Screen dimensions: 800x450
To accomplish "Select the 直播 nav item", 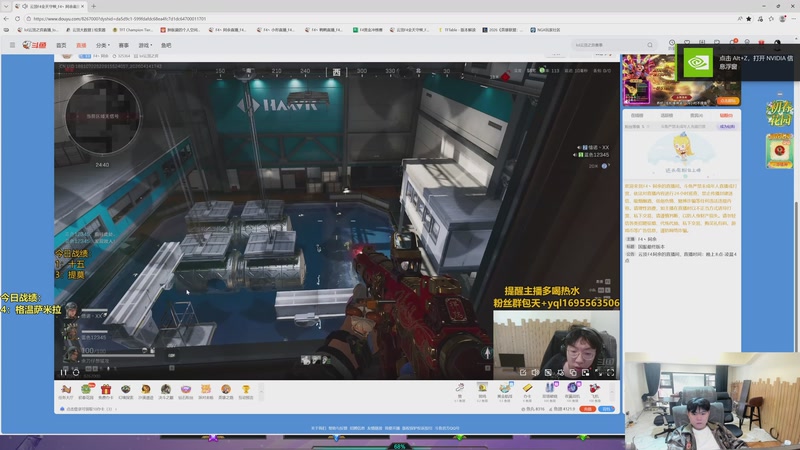I will [x=81, y=45].
